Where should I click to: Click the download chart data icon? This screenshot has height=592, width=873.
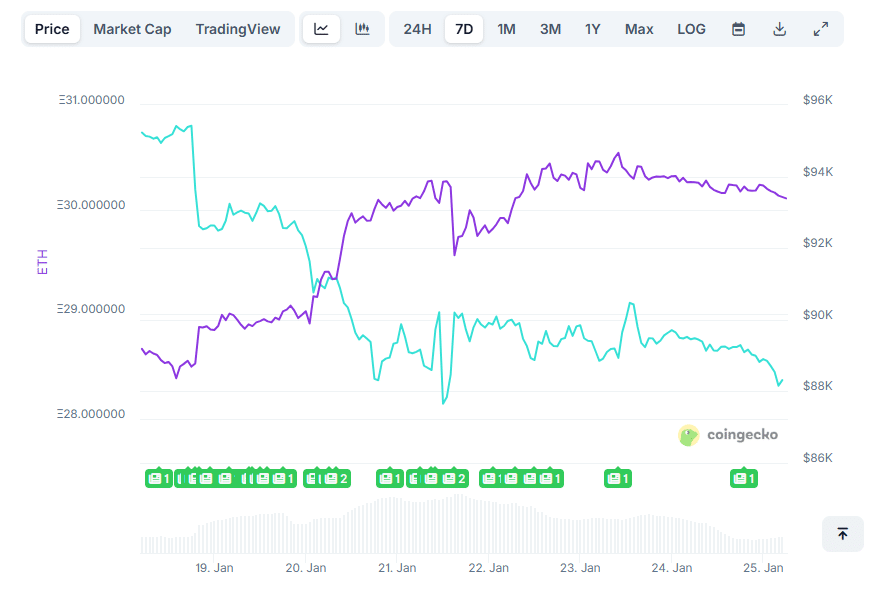tap(780, 29)
